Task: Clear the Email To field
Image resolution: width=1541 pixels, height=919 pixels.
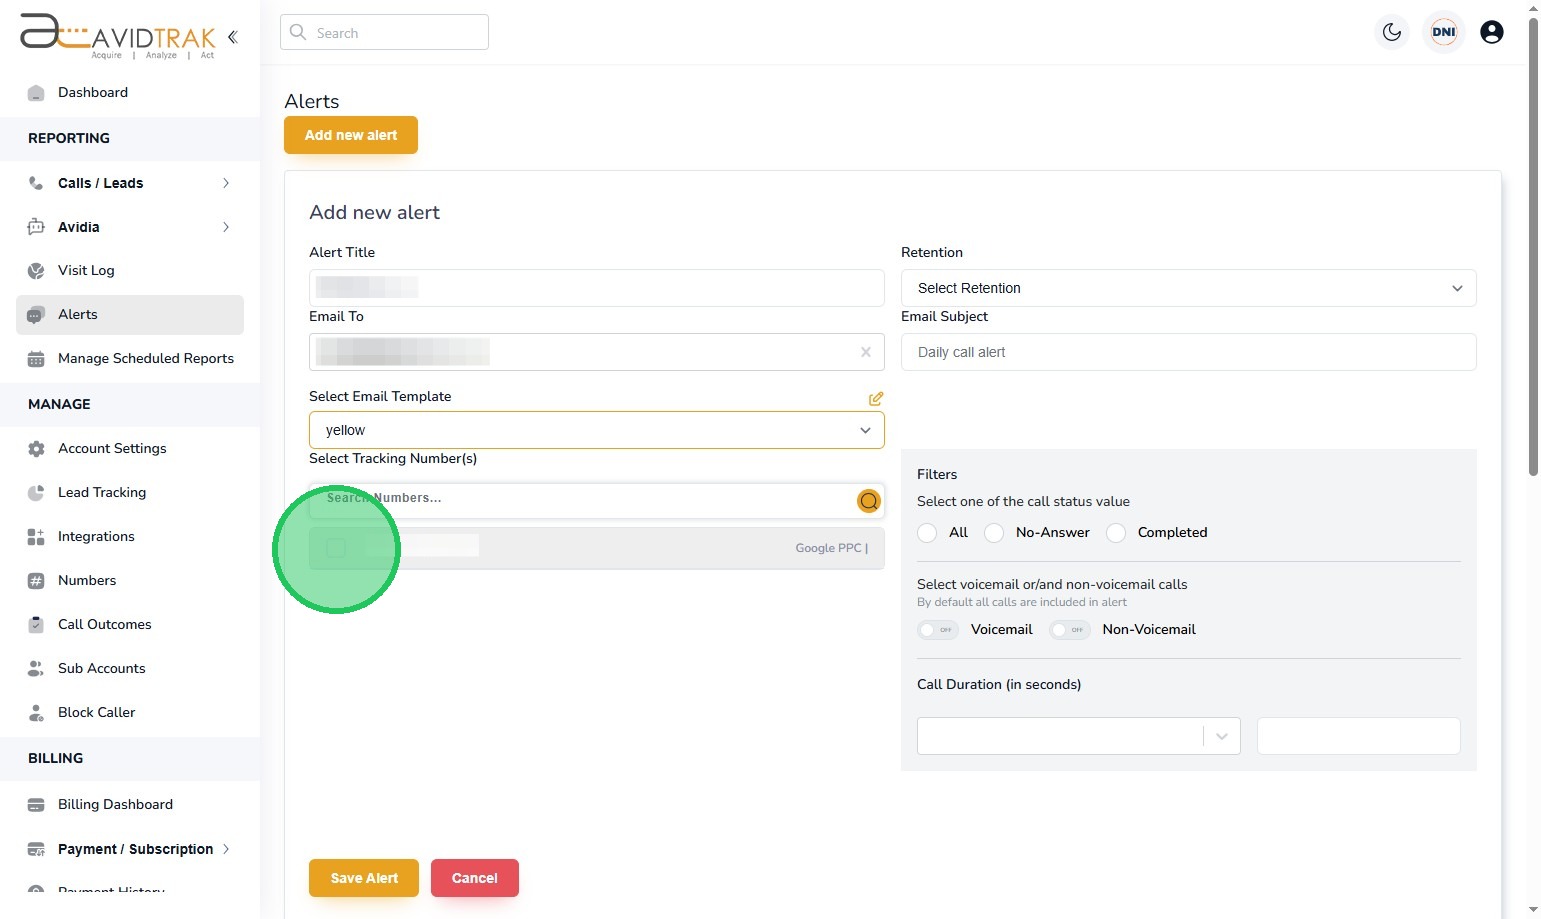Action: tap(866, 352)
